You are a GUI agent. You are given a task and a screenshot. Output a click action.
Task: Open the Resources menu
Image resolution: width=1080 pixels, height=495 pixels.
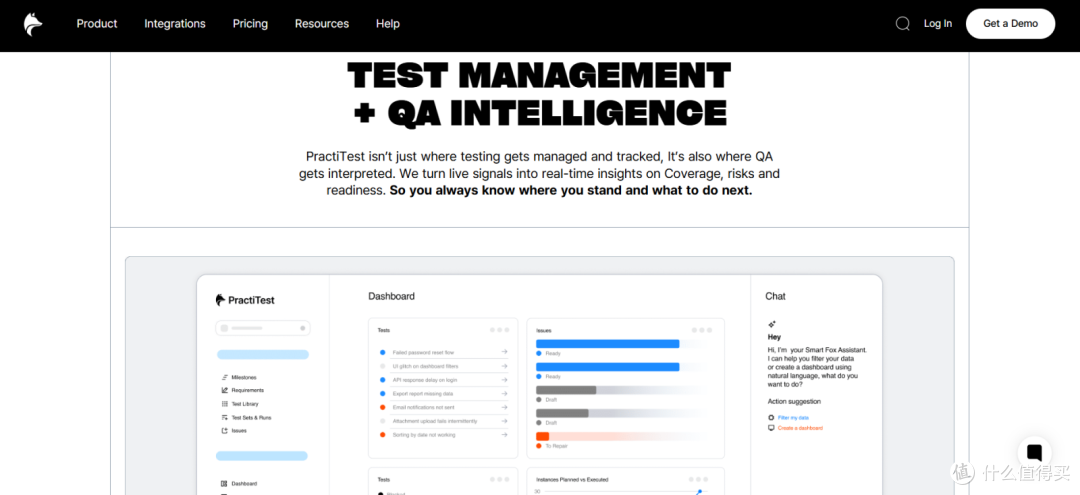click(322, 24)
